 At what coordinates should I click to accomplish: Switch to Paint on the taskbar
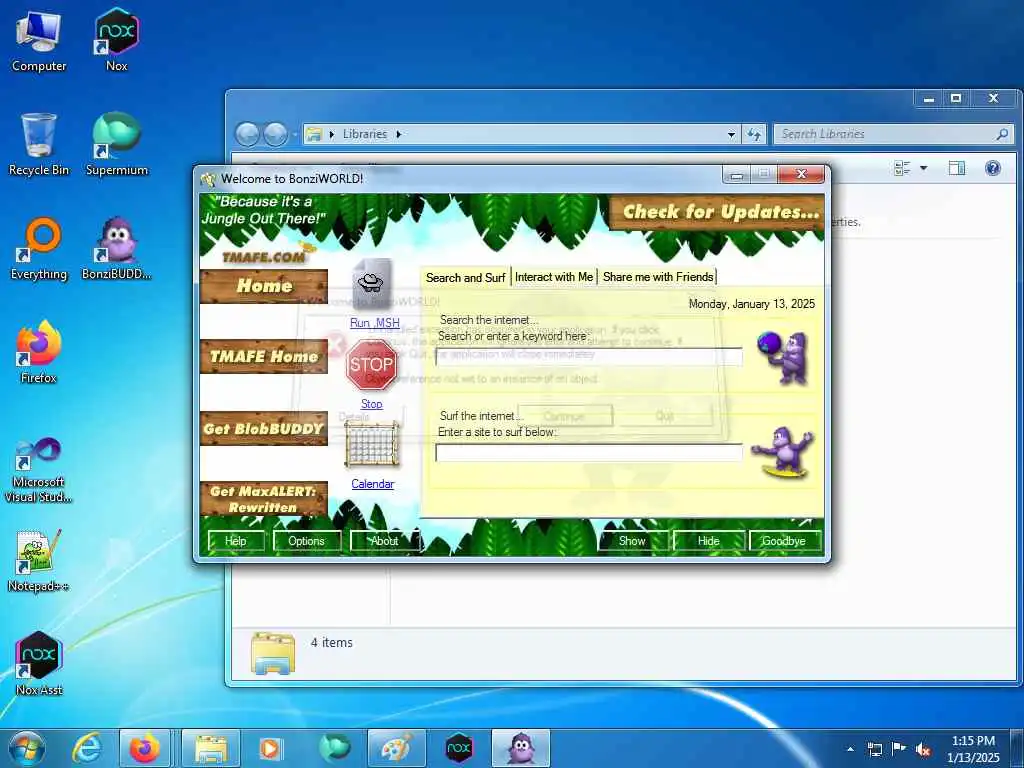click(x=396, y=748)
